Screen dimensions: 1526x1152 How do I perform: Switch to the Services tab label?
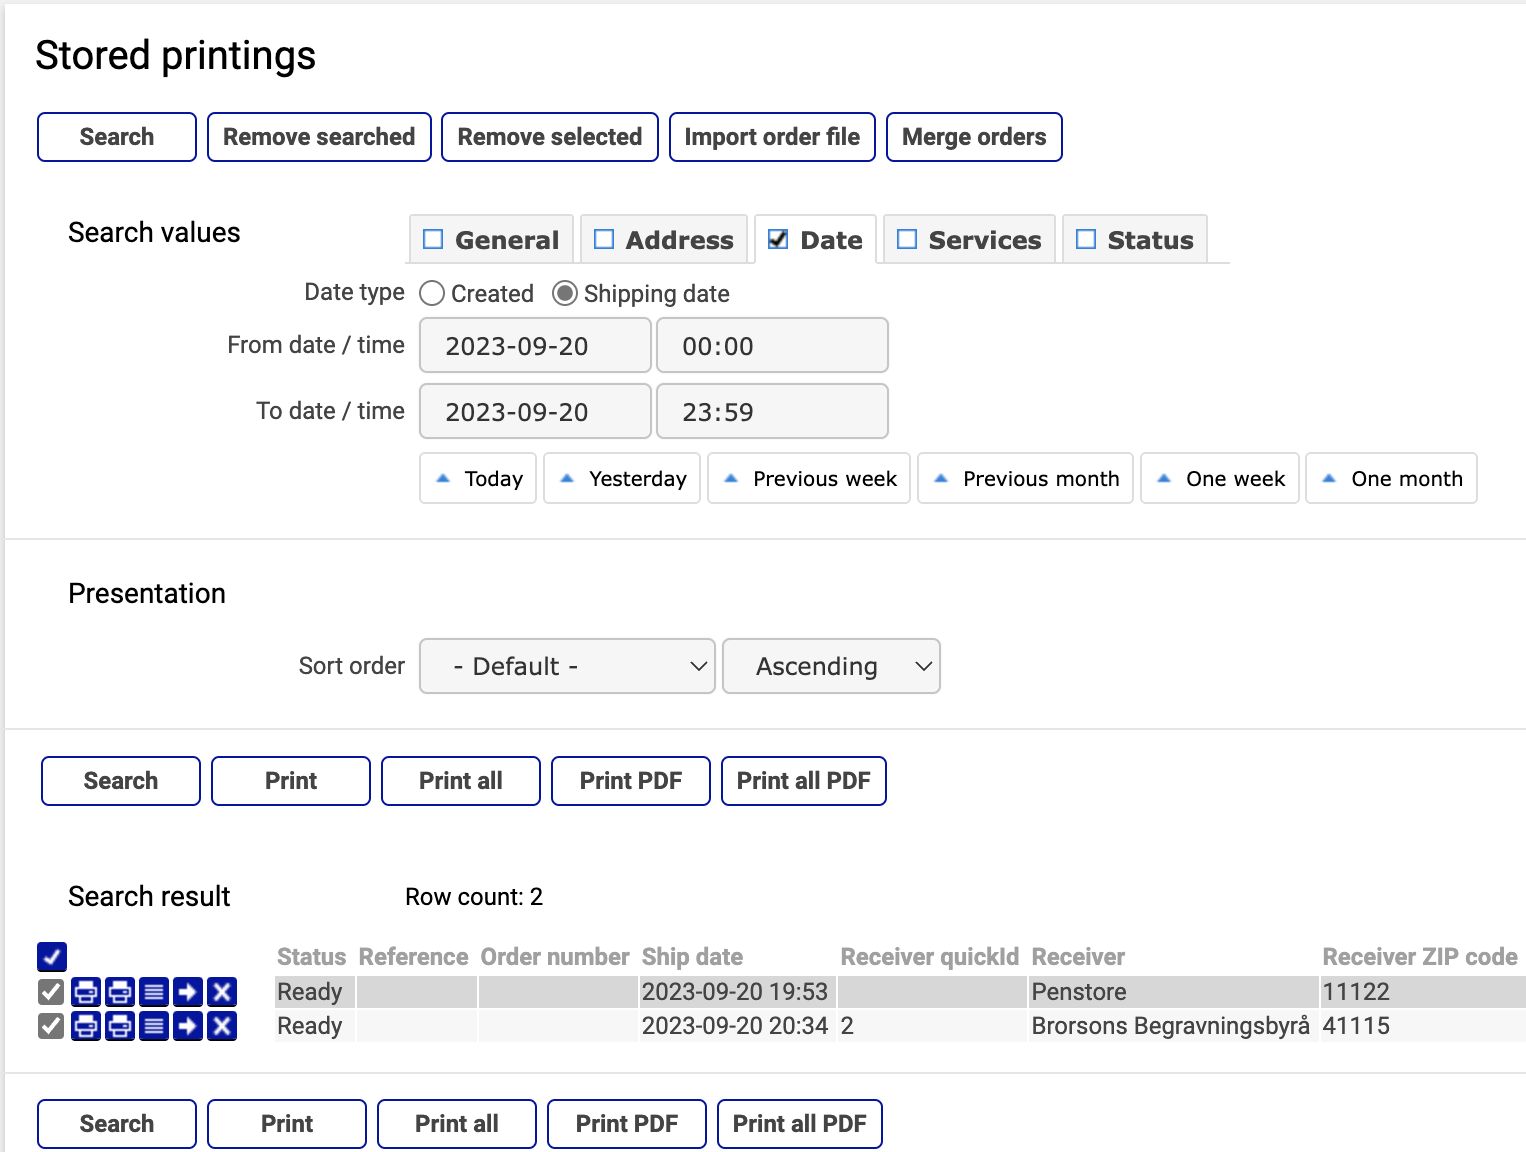(x=985, y=240)
